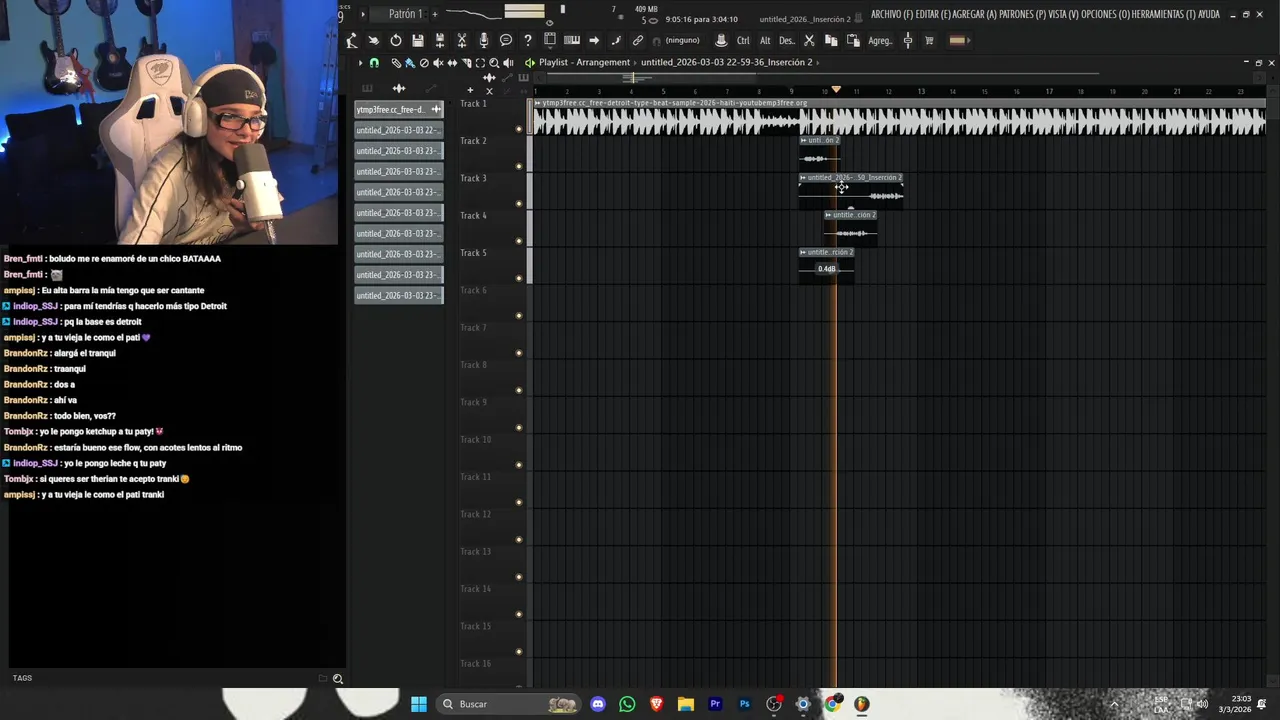1280x720 pixels.
Task: Toggle mute light on Track 5
Action: [518, 278]
